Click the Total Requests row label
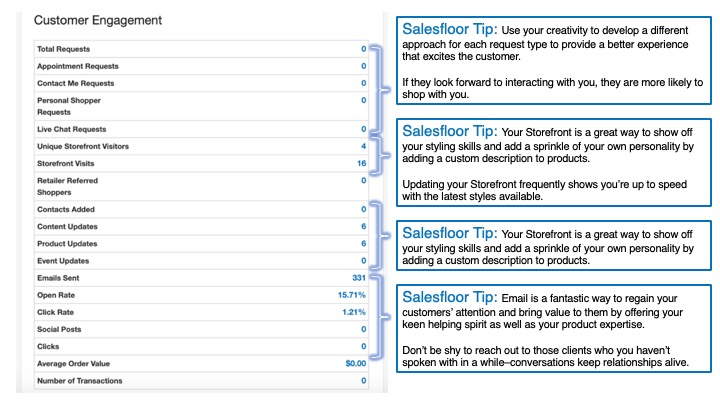Image resolution: width=720 pixels, height=405 pixels. (64, 48)
